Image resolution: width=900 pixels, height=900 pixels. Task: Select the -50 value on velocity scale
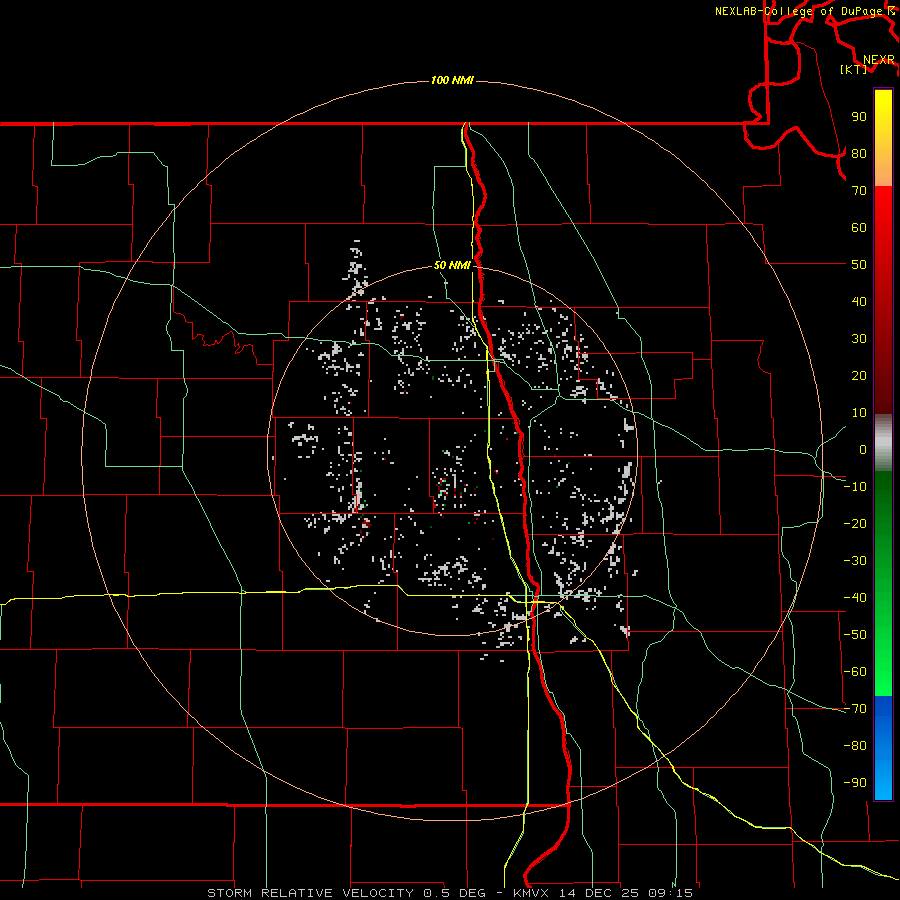855,635
